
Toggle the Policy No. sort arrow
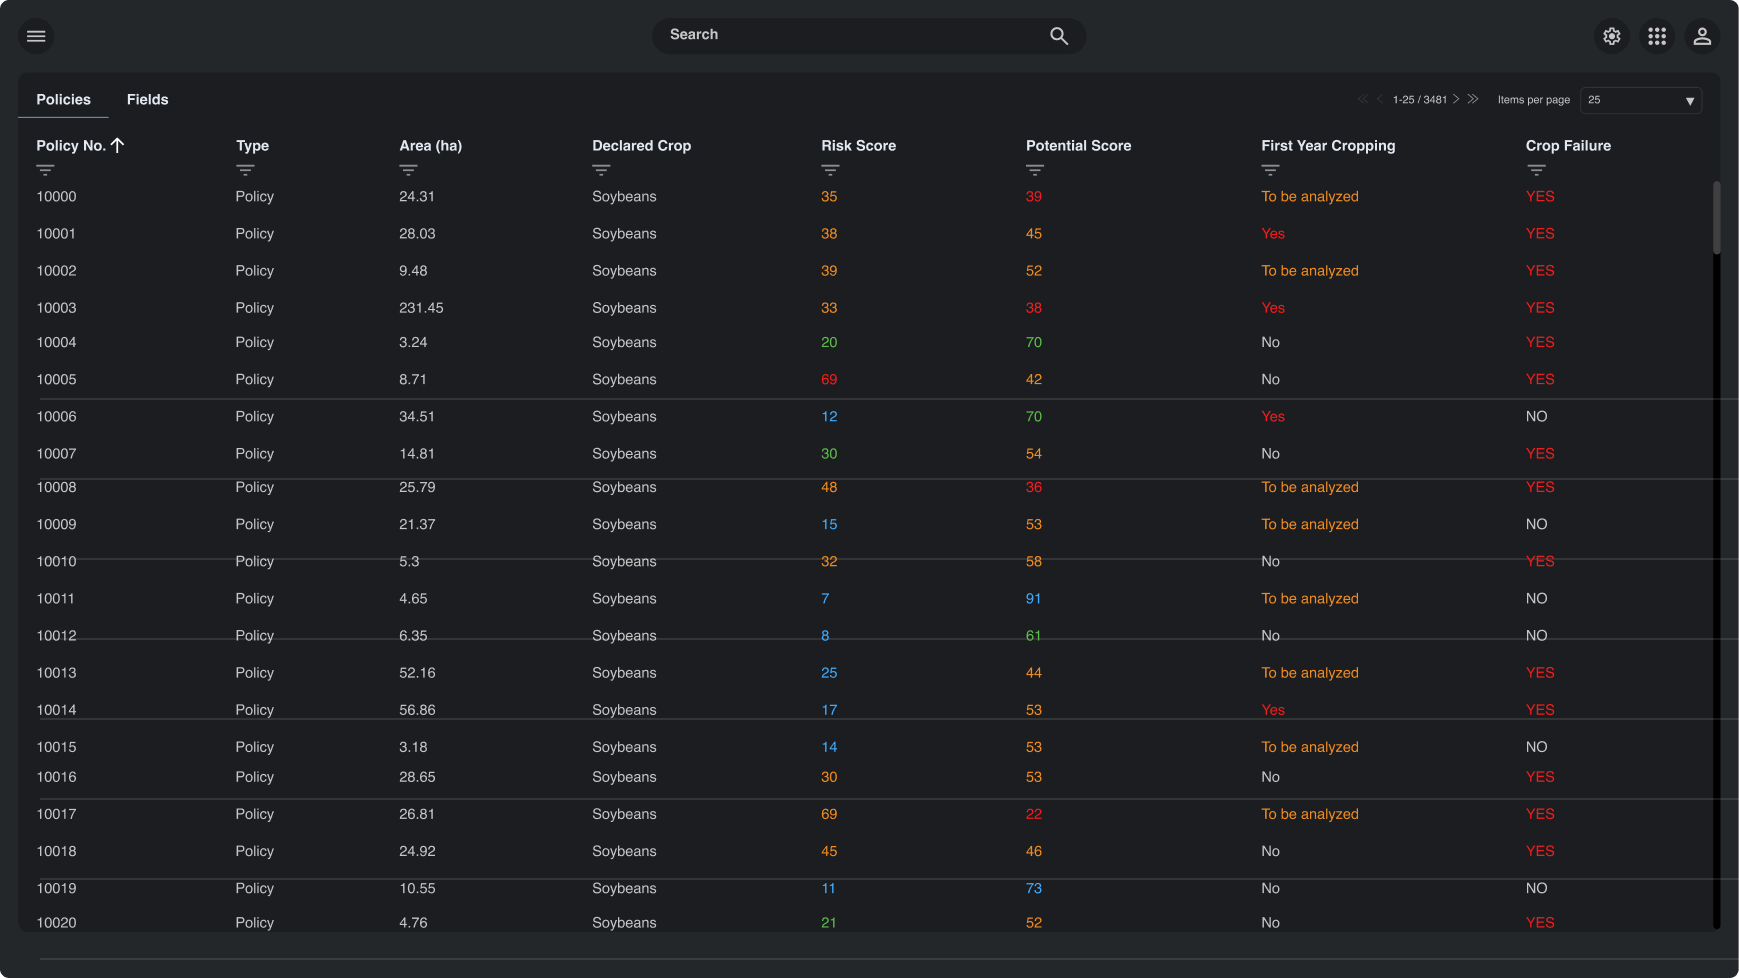coord(118,145)
